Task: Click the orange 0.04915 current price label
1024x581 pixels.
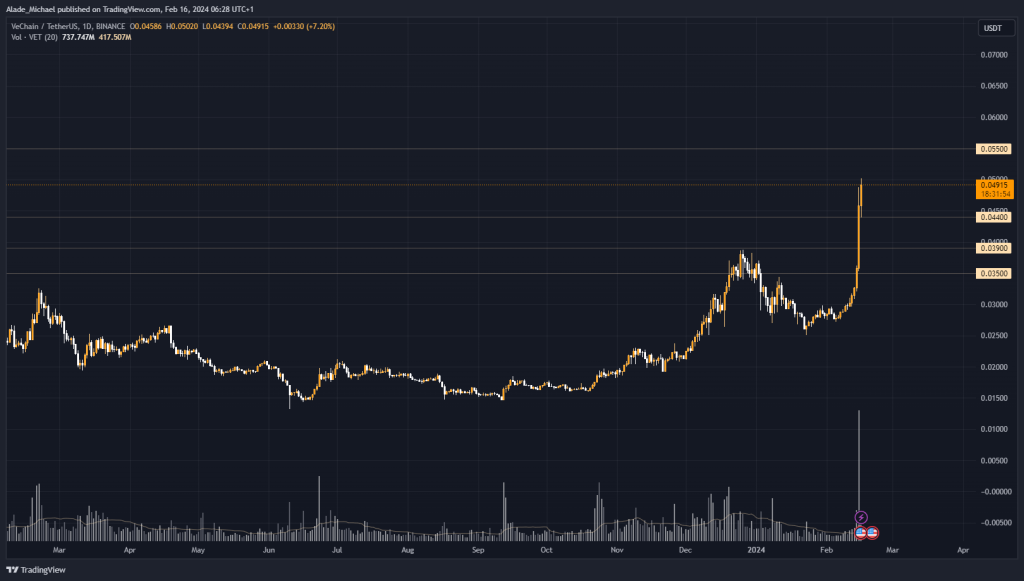Action: (995, 189)
